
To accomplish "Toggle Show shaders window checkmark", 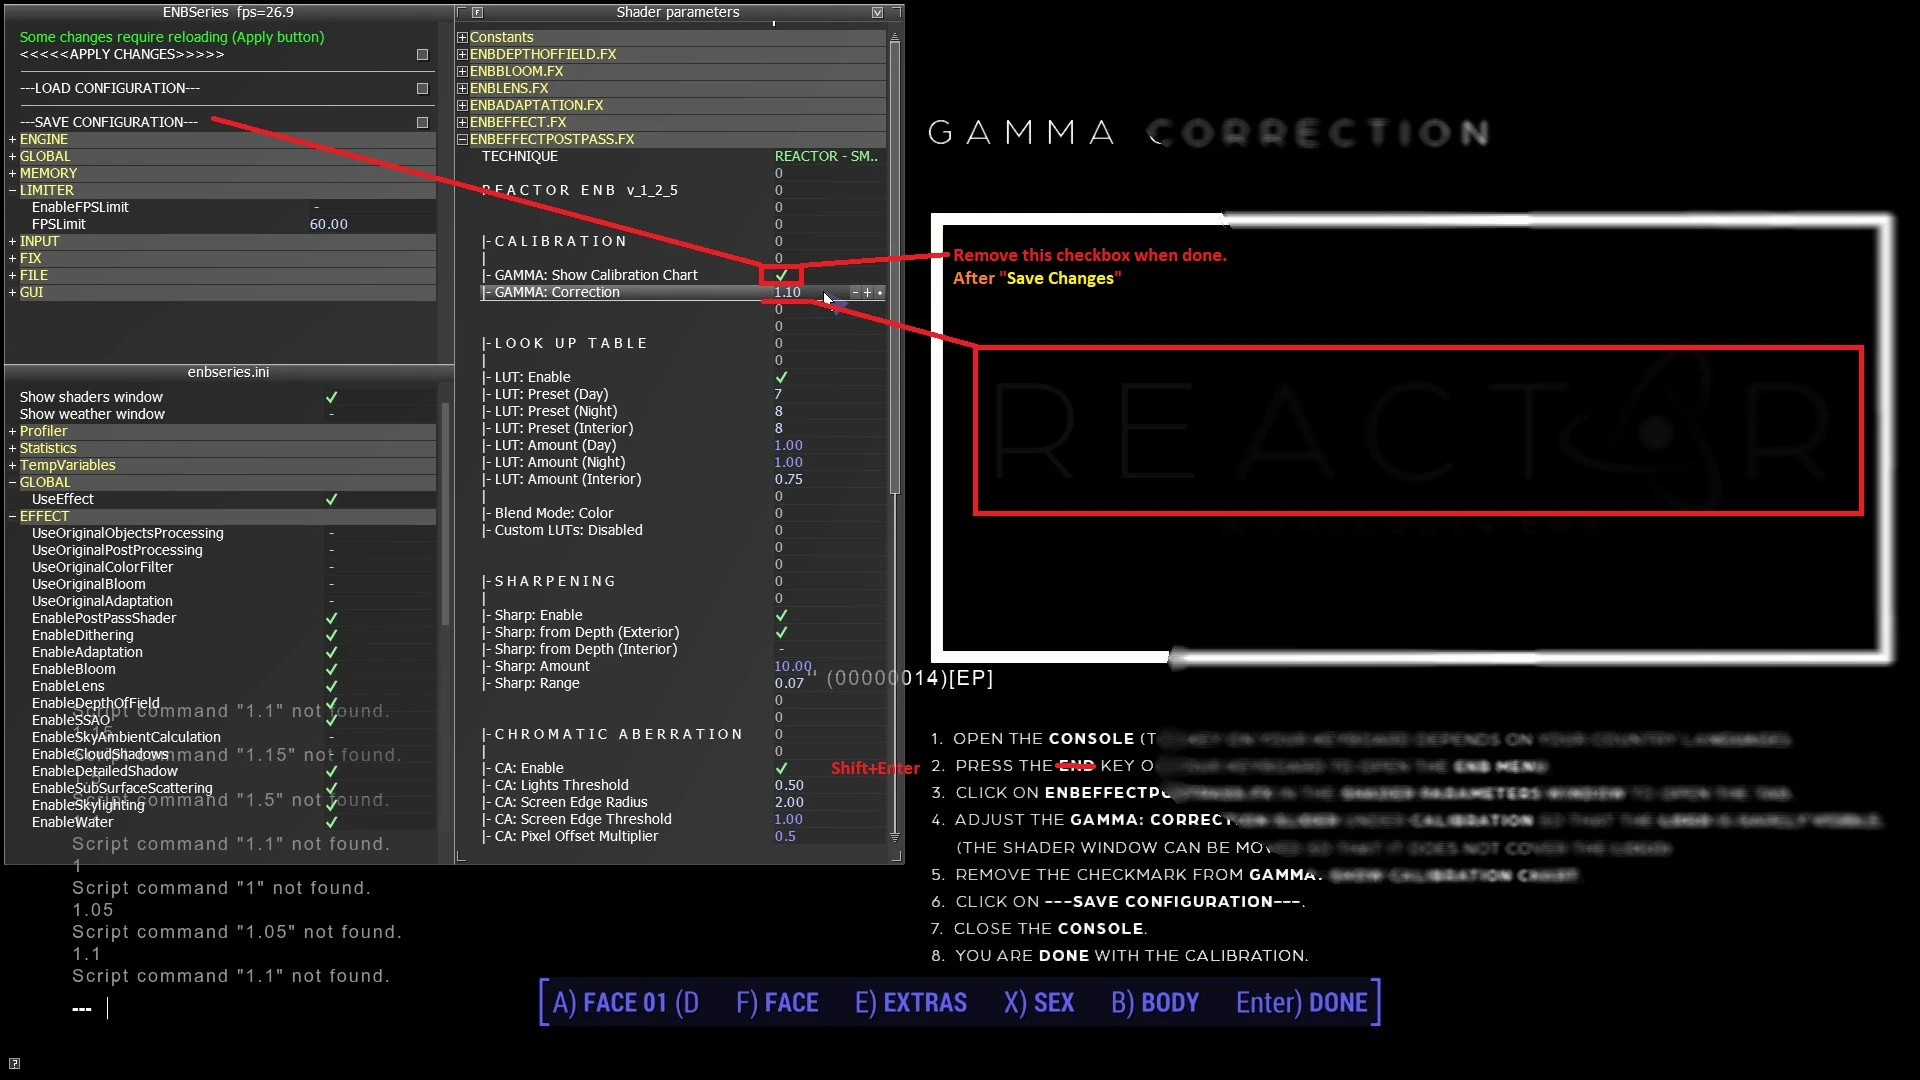I will (x=331, y=398).
